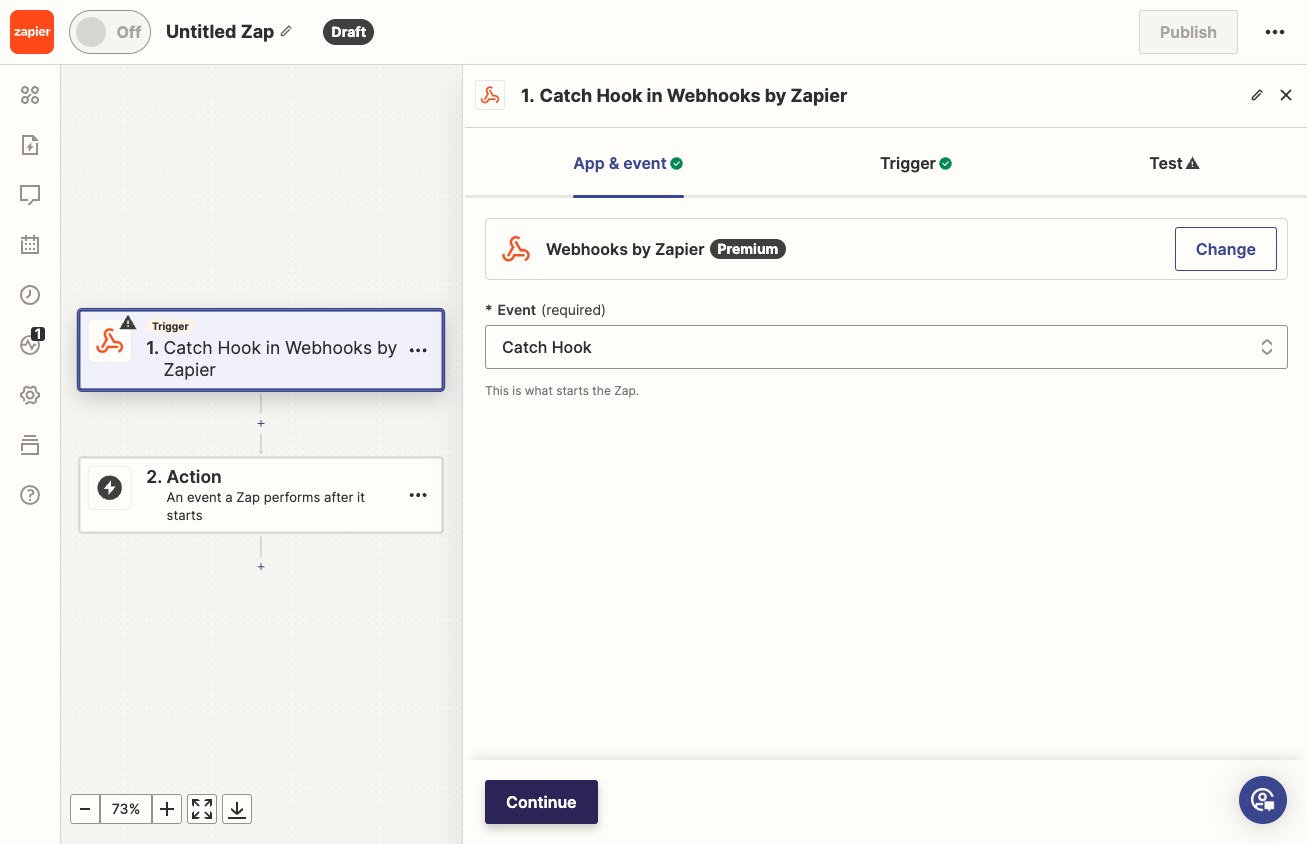Select the Catch Hook trigger step card
Screen dimensions: 1307x844
point(261,350)
